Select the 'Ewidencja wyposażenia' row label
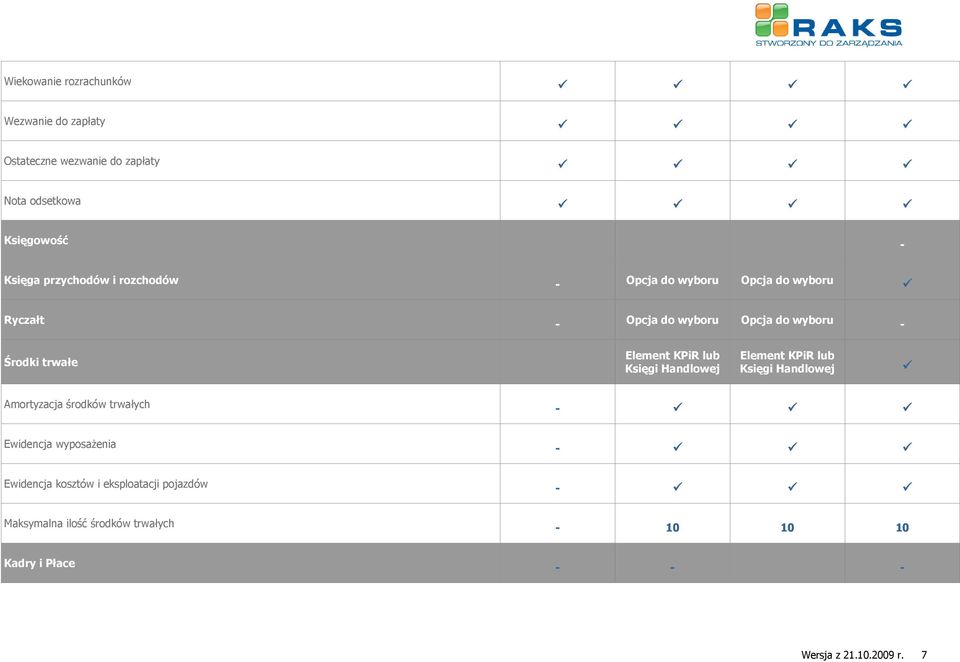Image resolution: width=960 pixels, height=662 pixels. pos(60,444)
